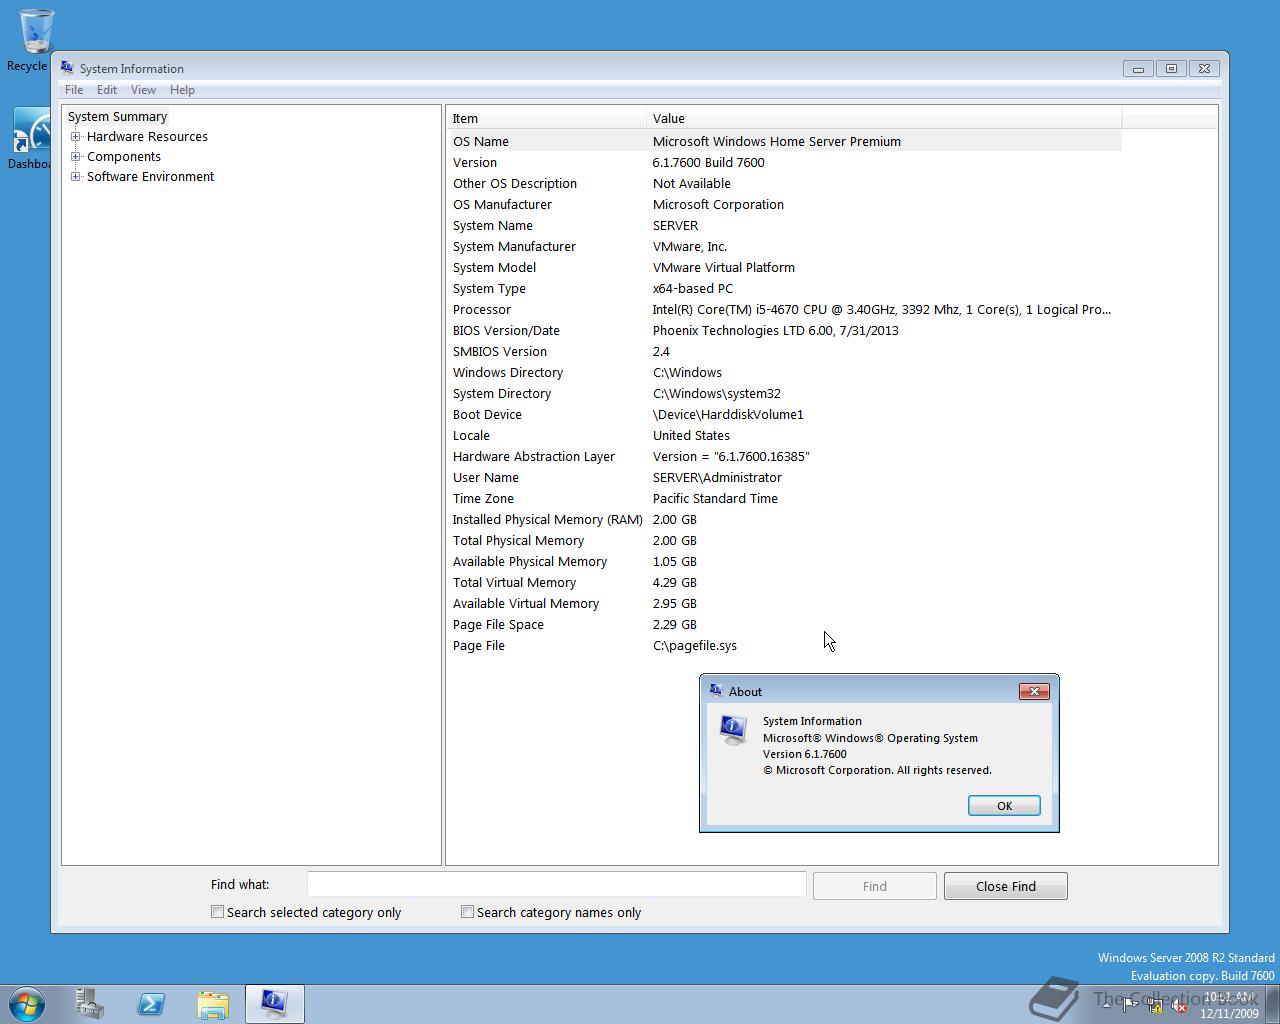Screen dimensions: 1280x1024
Task: Select the System Manufacturer row
Action: [x=784, y=246]
